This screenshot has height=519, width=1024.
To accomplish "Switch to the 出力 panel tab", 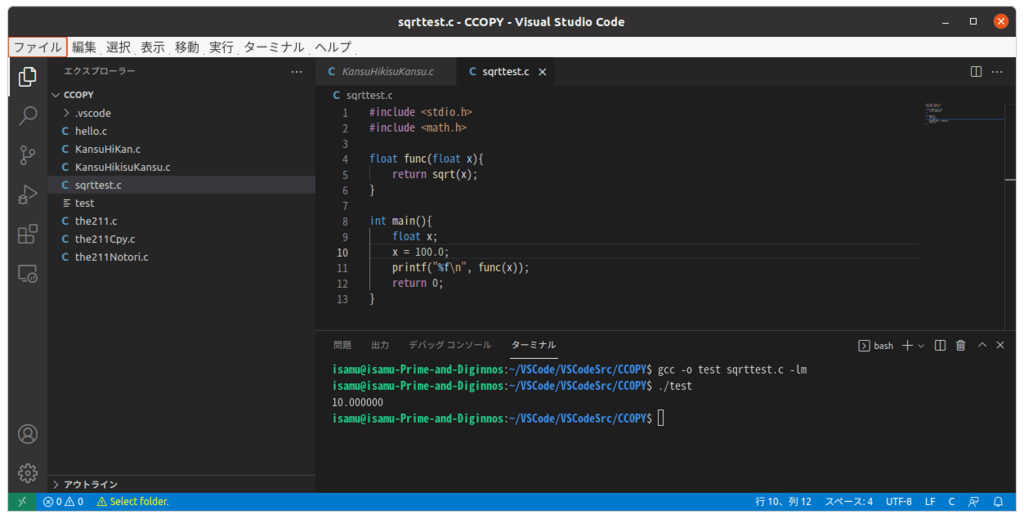I will [380, 345].
